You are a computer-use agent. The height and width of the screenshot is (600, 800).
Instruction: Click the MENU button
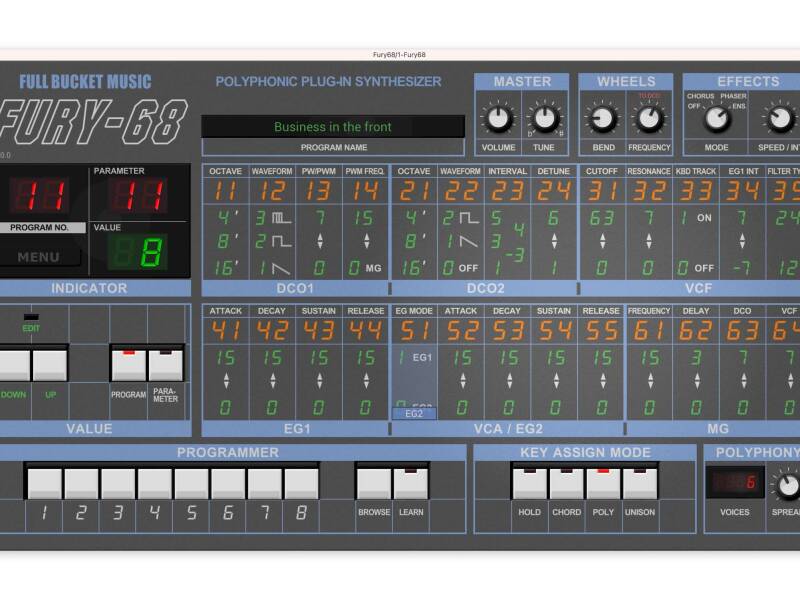click(x=39, y=257)
